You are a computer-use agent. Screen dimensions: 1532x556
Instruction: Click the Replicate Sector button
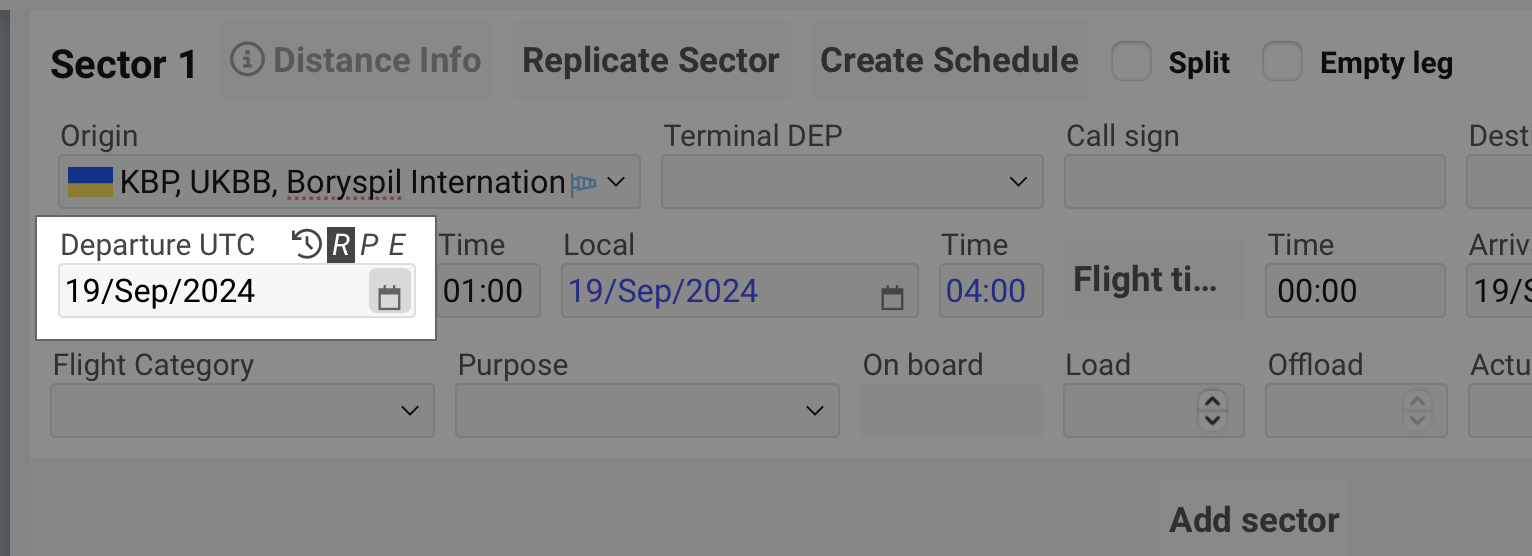[x=650, y=61]
